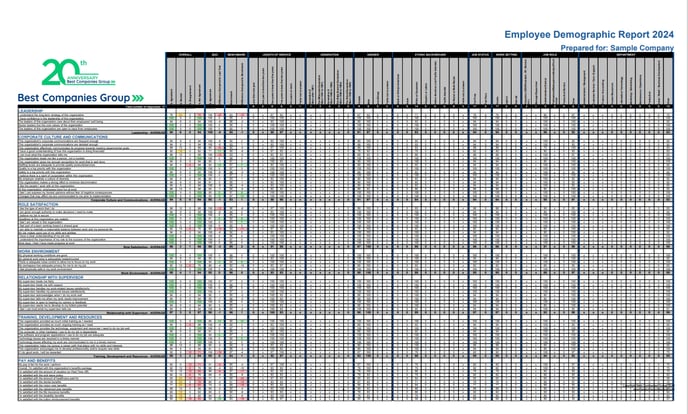Screen dimensions: 688x414
Task: Click the BENCHMARK column group header
Action: [236, 55]
